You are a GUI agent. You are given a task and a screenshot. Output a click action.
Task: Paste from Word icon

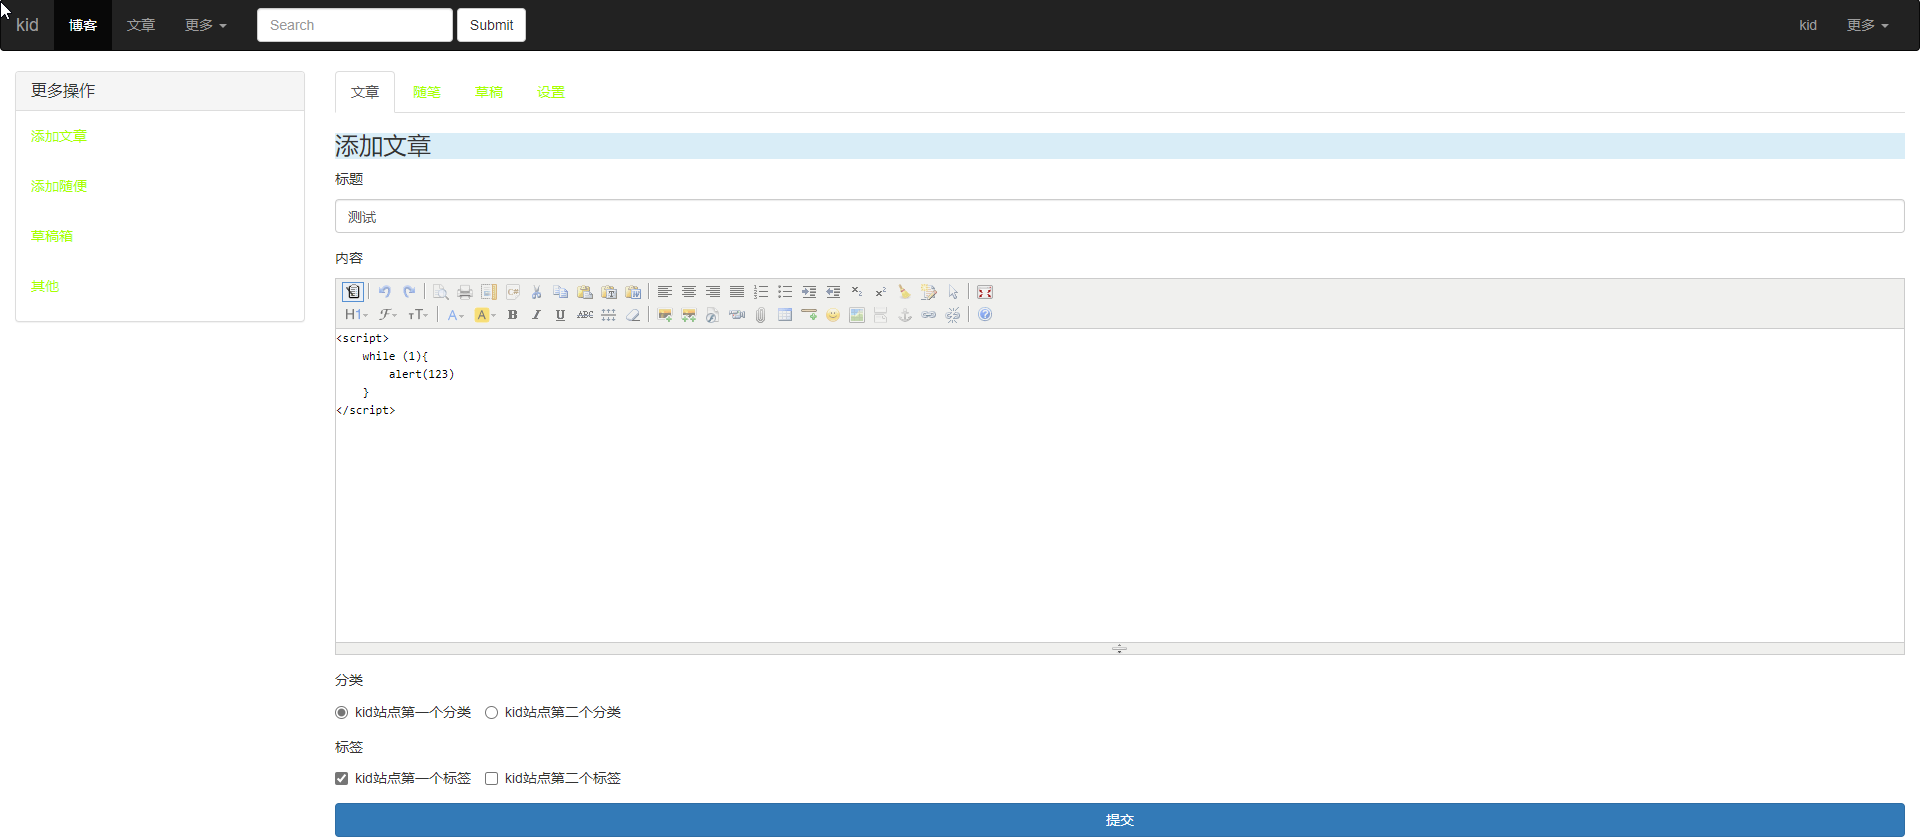633,292
